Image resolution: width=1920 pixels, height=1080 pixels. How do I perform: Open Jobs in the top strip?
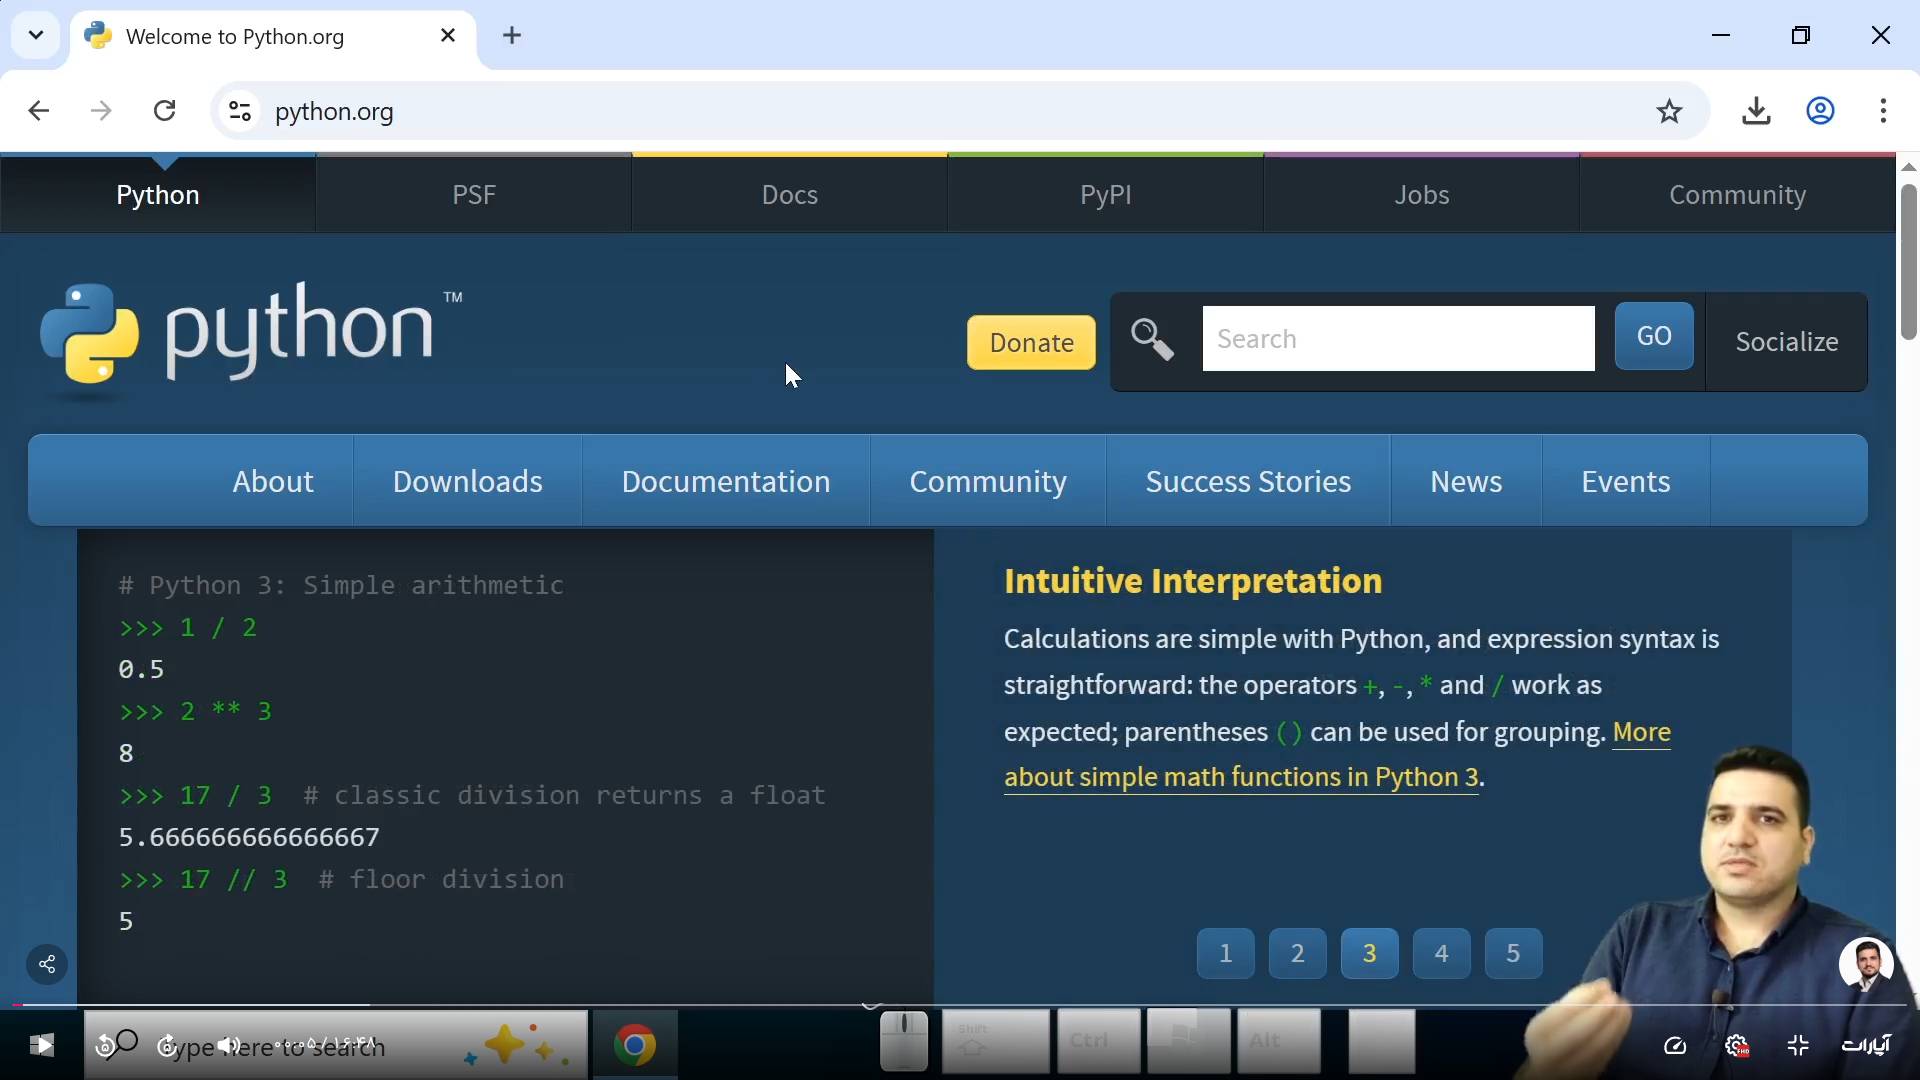coord(1422,195)
